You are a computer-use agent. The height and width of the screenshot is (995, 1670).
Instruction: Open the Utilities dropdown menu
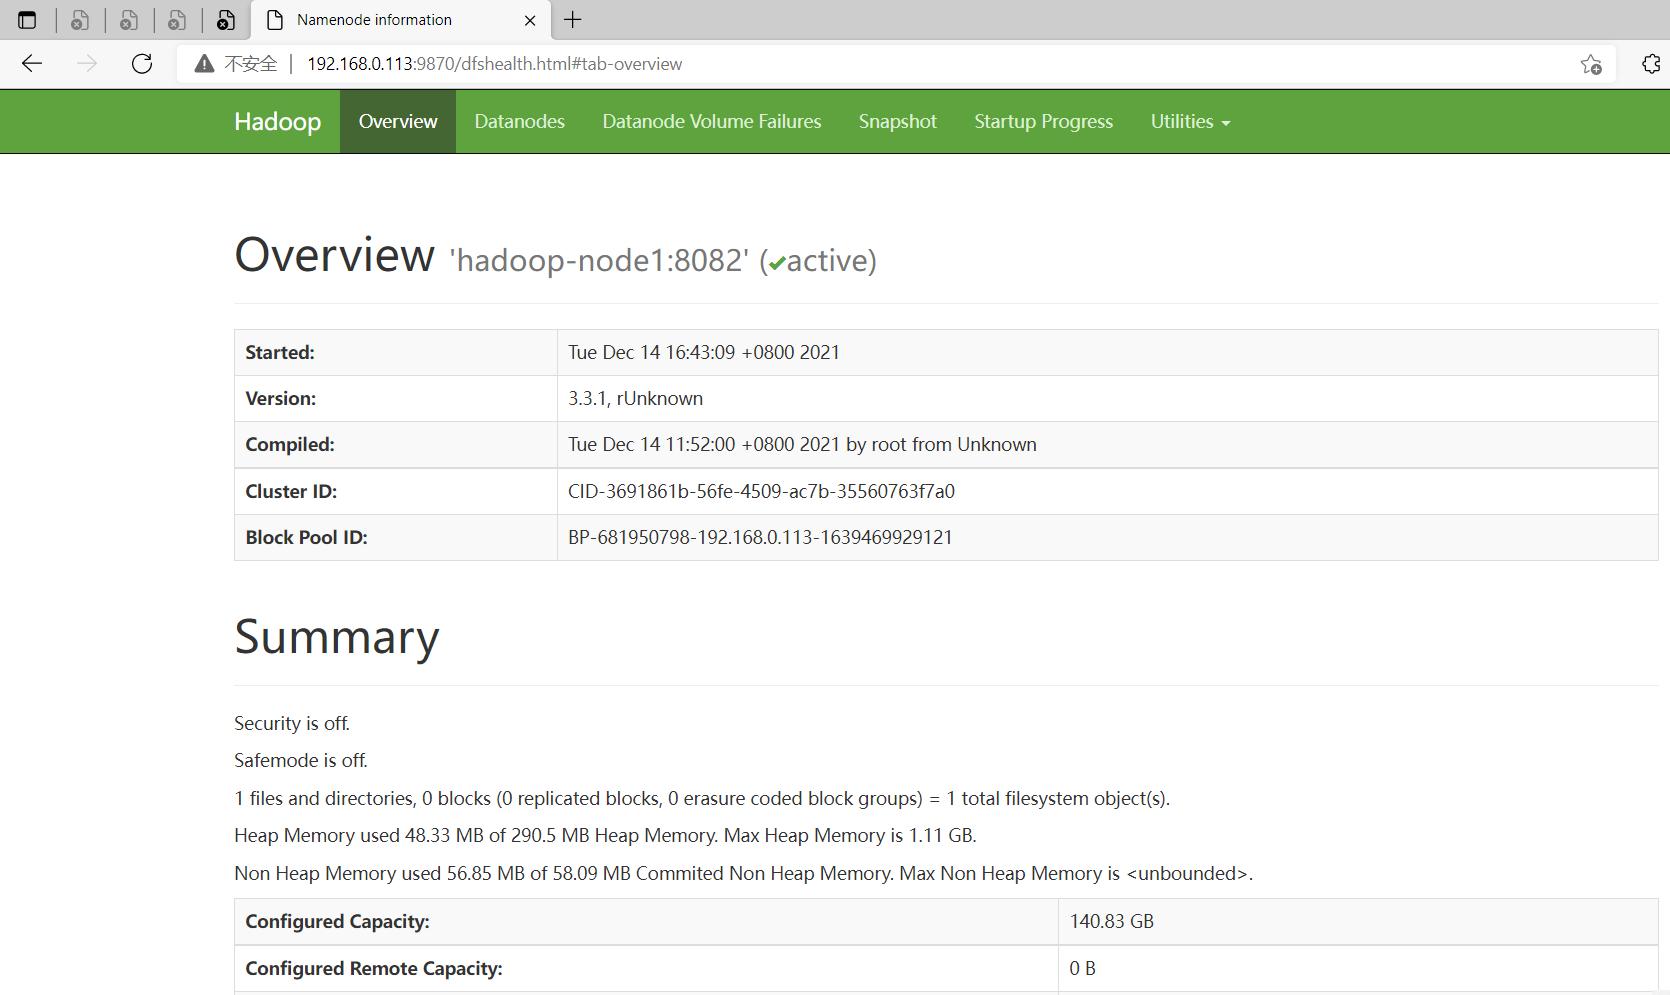1189,121
